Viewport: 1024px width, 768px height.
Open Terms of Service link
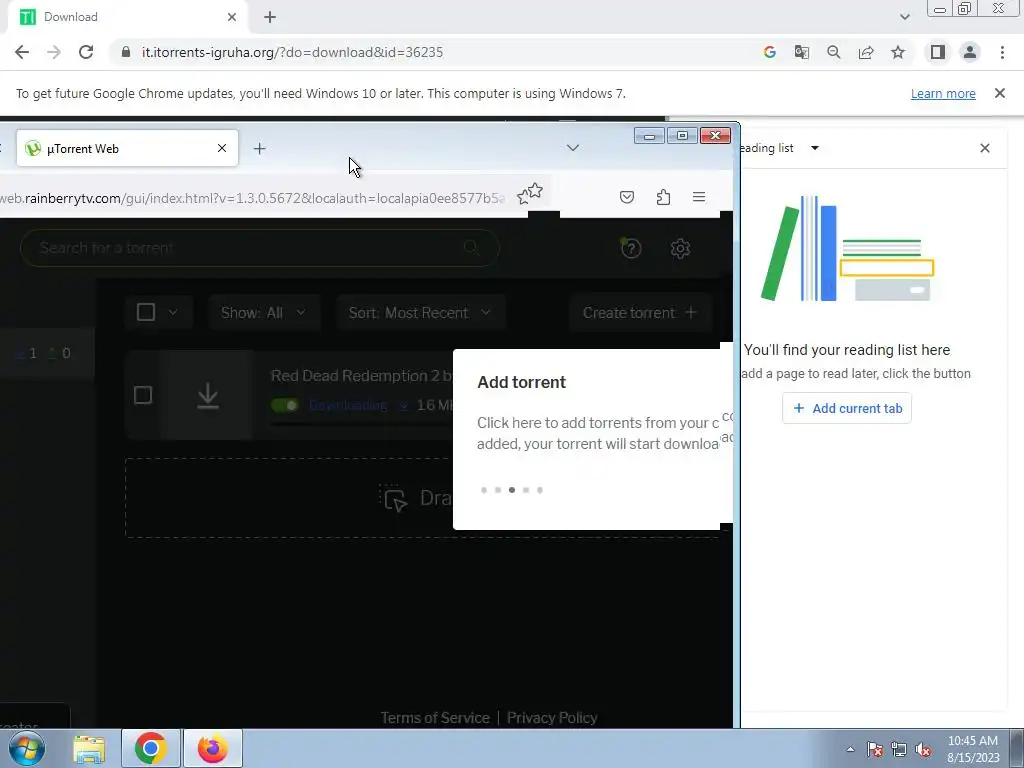click(435, 718)
